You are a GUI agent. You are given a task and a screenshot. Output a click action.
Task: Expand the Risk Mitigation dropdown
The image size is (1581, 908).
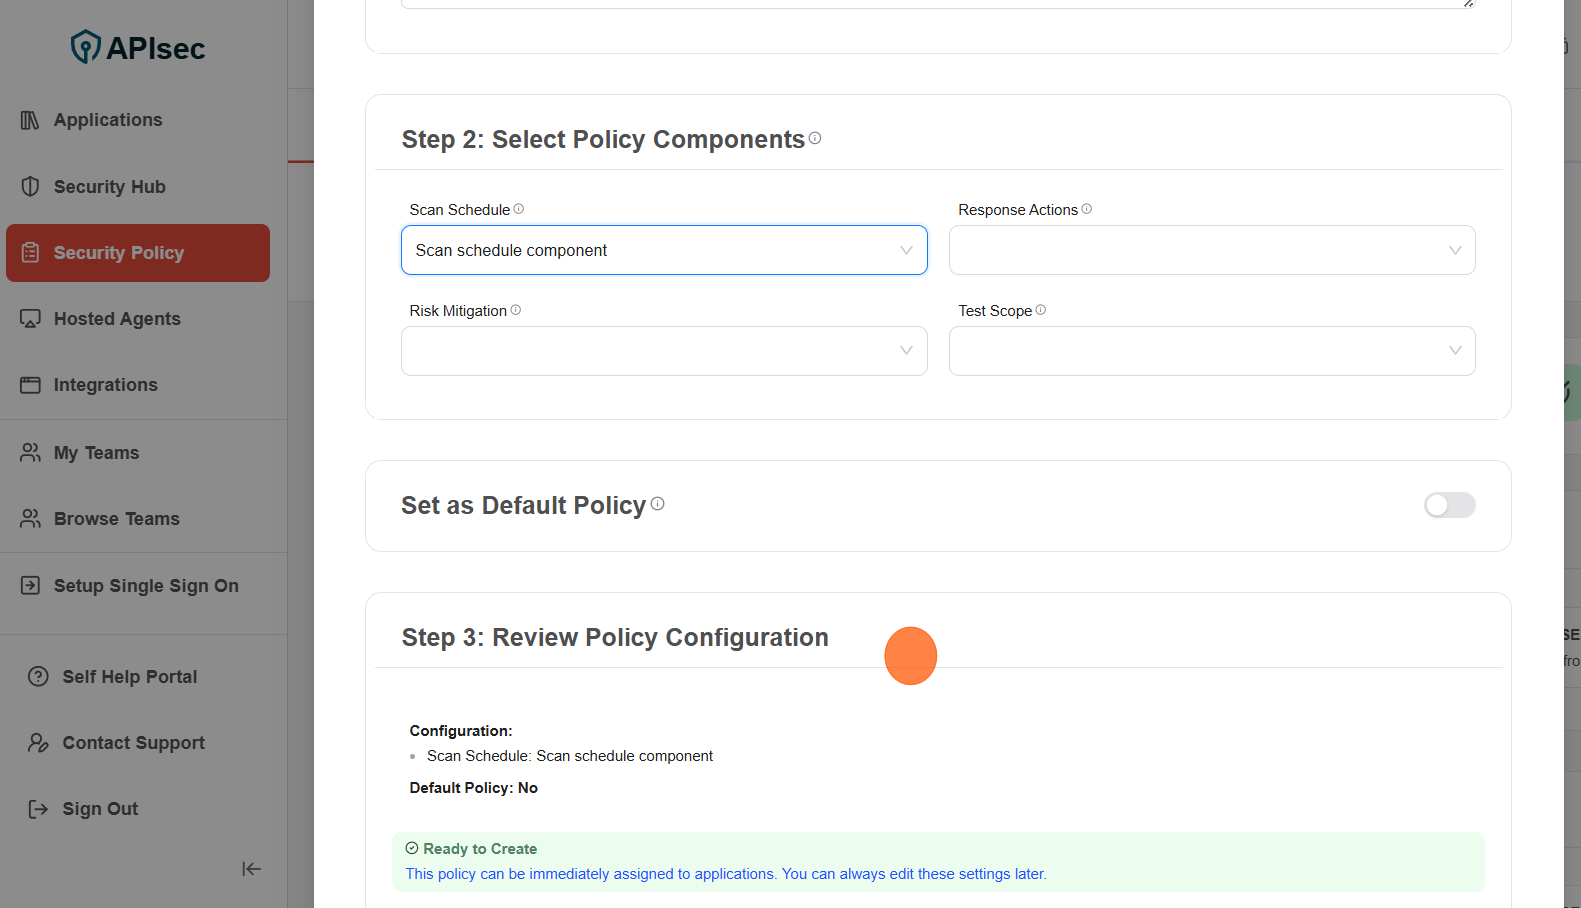coord(663,351)
